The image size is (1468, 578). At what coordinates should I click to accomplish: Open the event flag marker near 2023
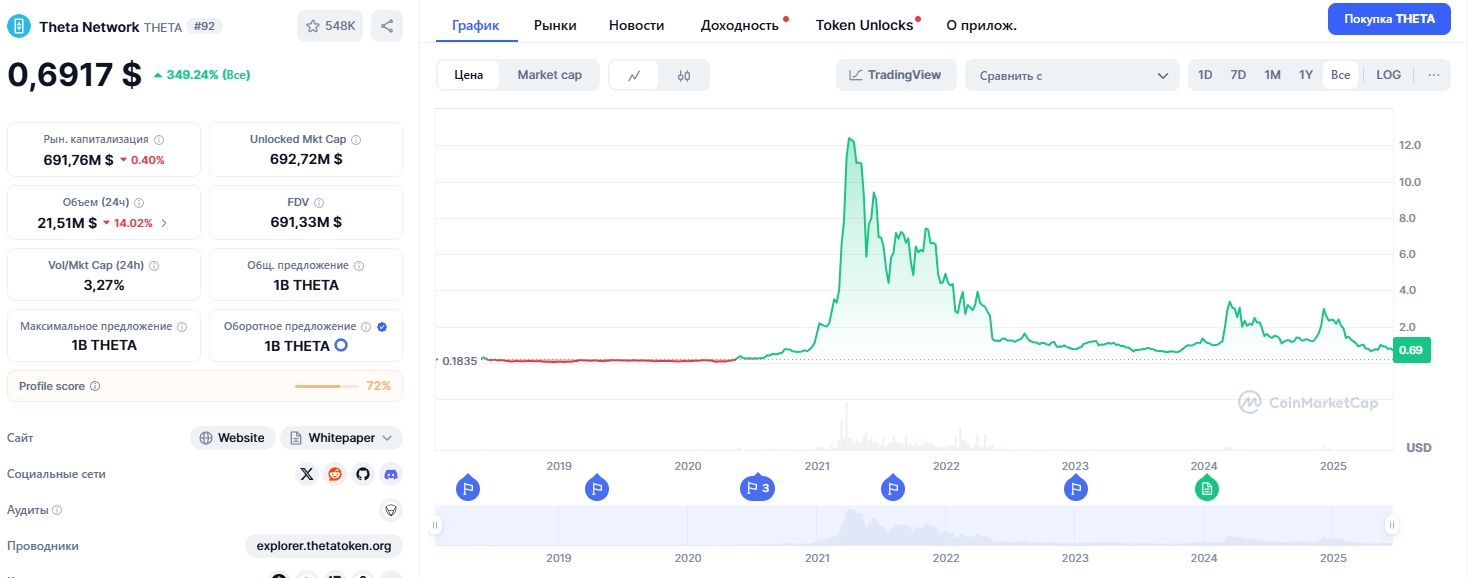tap(1075, 488)
